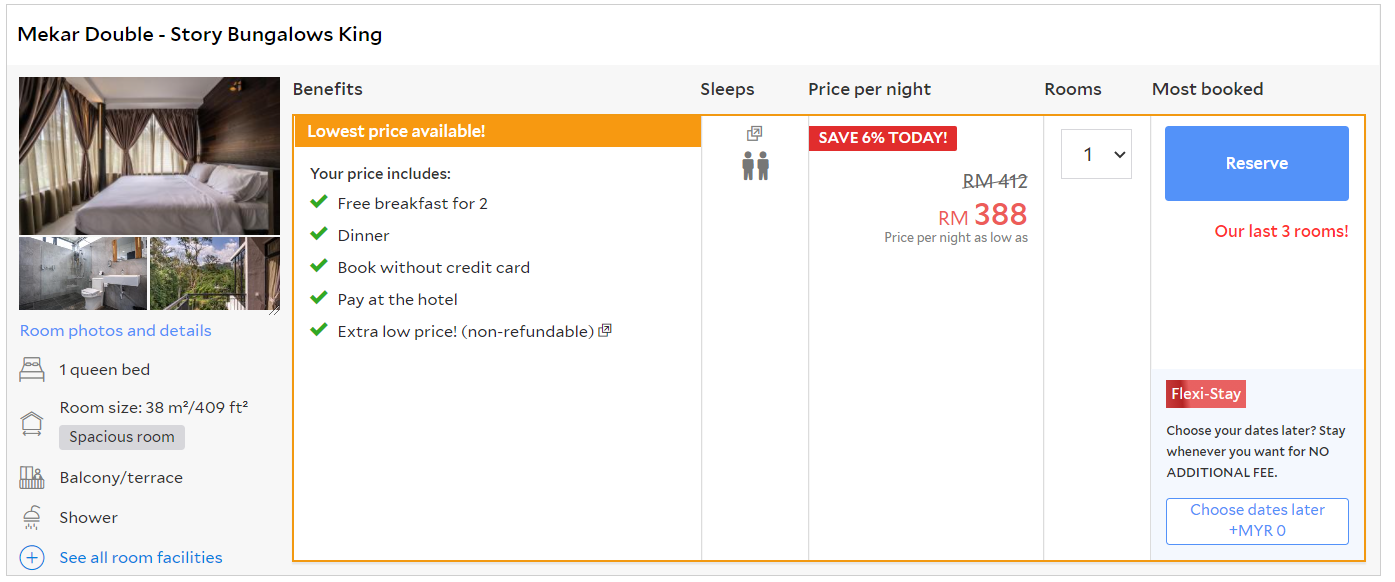
Task: View the bathroom thumbnail photo
Action: click(x=83, y=274)
